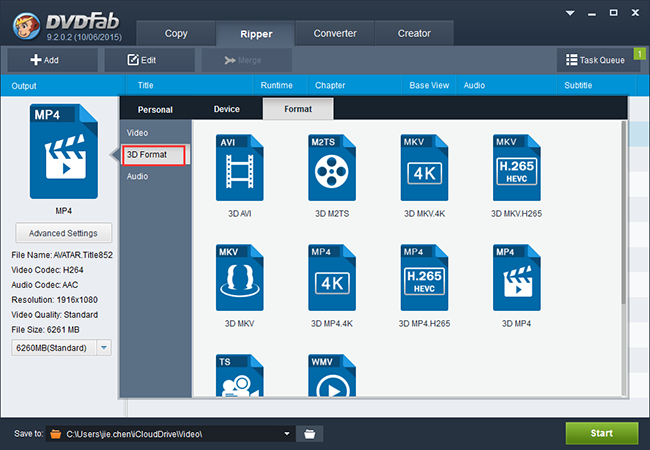Click the File Name: AVATAR.Title852 text
Image resolution: width=650 pixels, height=450 pixels.
(x=62, y=255)
